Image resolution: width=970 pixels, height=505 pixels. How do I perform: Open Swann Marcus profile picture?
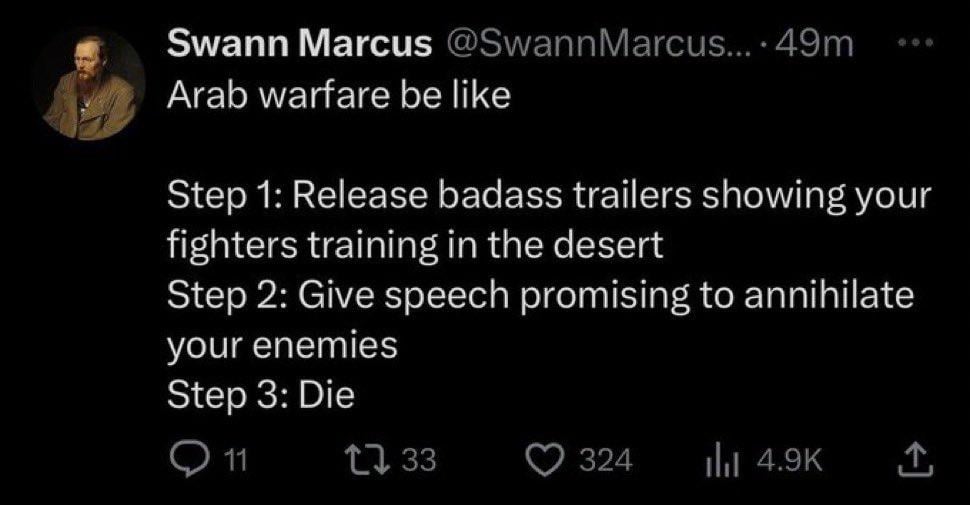click(91, 85)
